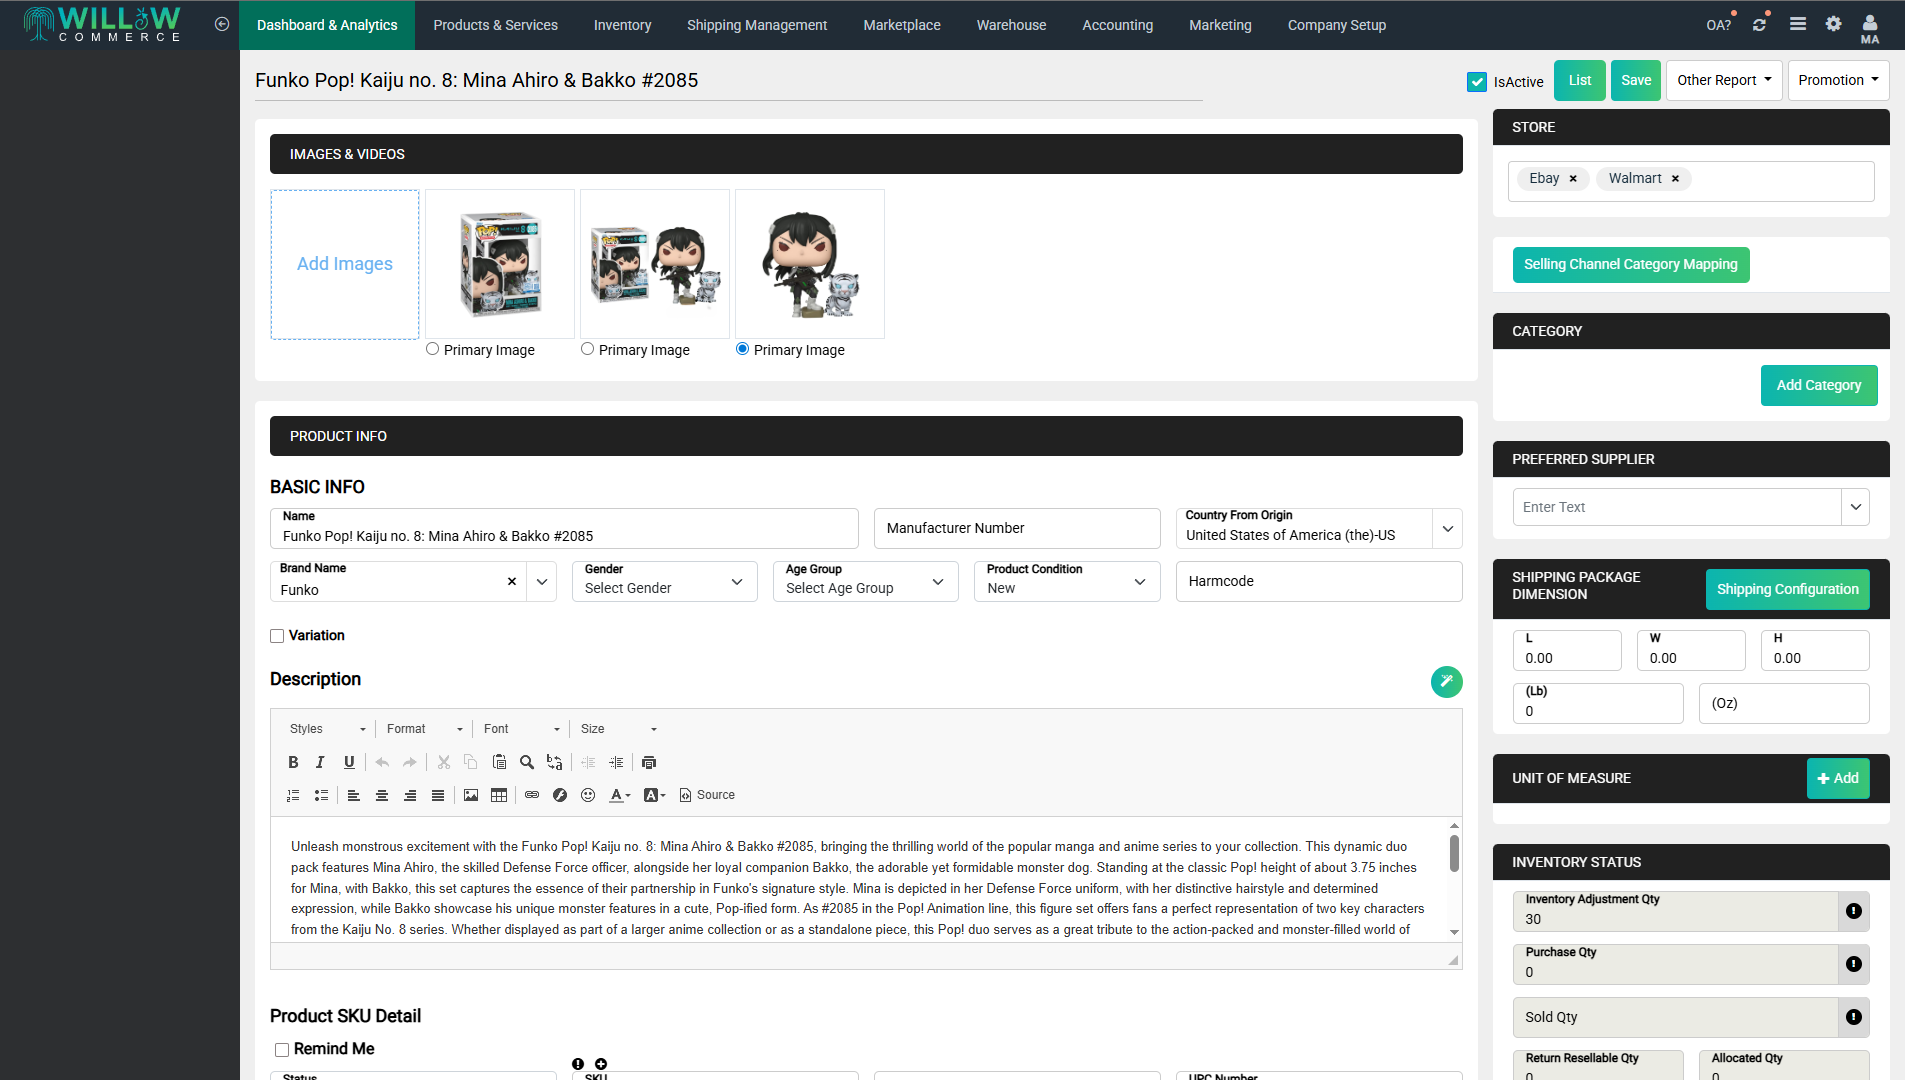Apply italic formatting in the editor
Image resolution: width=1905 pixels, height=1080 pixels.
[x=320, y=762]
